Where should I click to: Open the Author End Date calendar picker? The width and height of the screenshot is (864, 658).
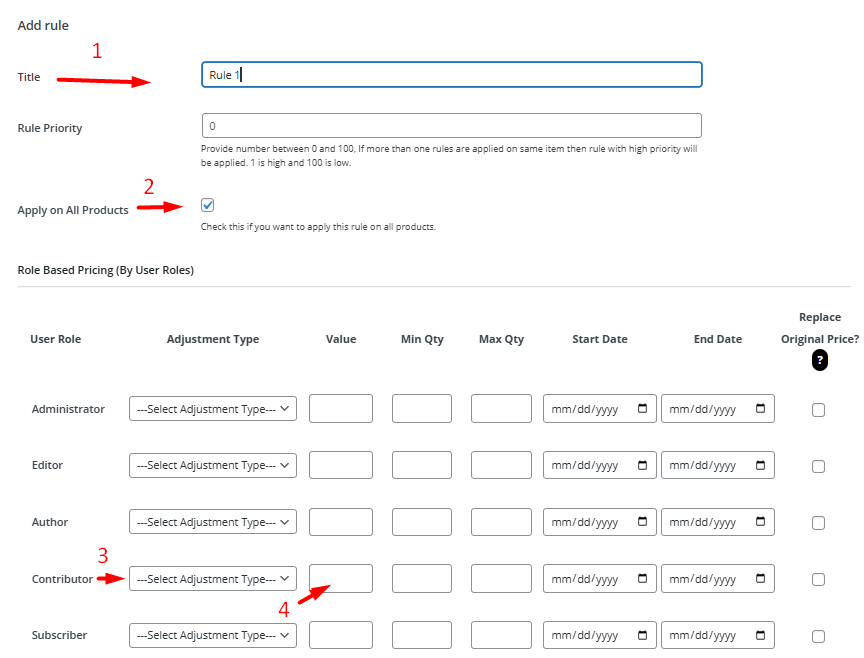tap(760, 521)
